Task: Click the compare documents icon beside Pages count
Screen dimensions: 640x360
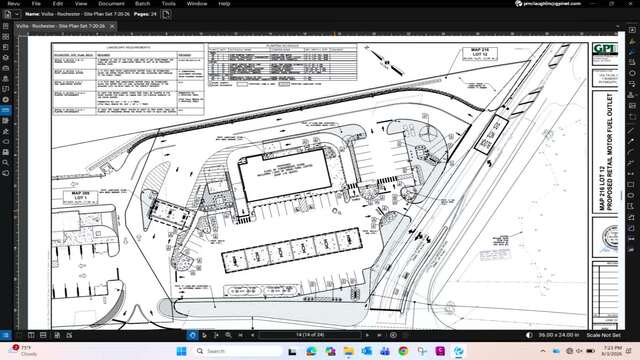Action: point(166,14)
